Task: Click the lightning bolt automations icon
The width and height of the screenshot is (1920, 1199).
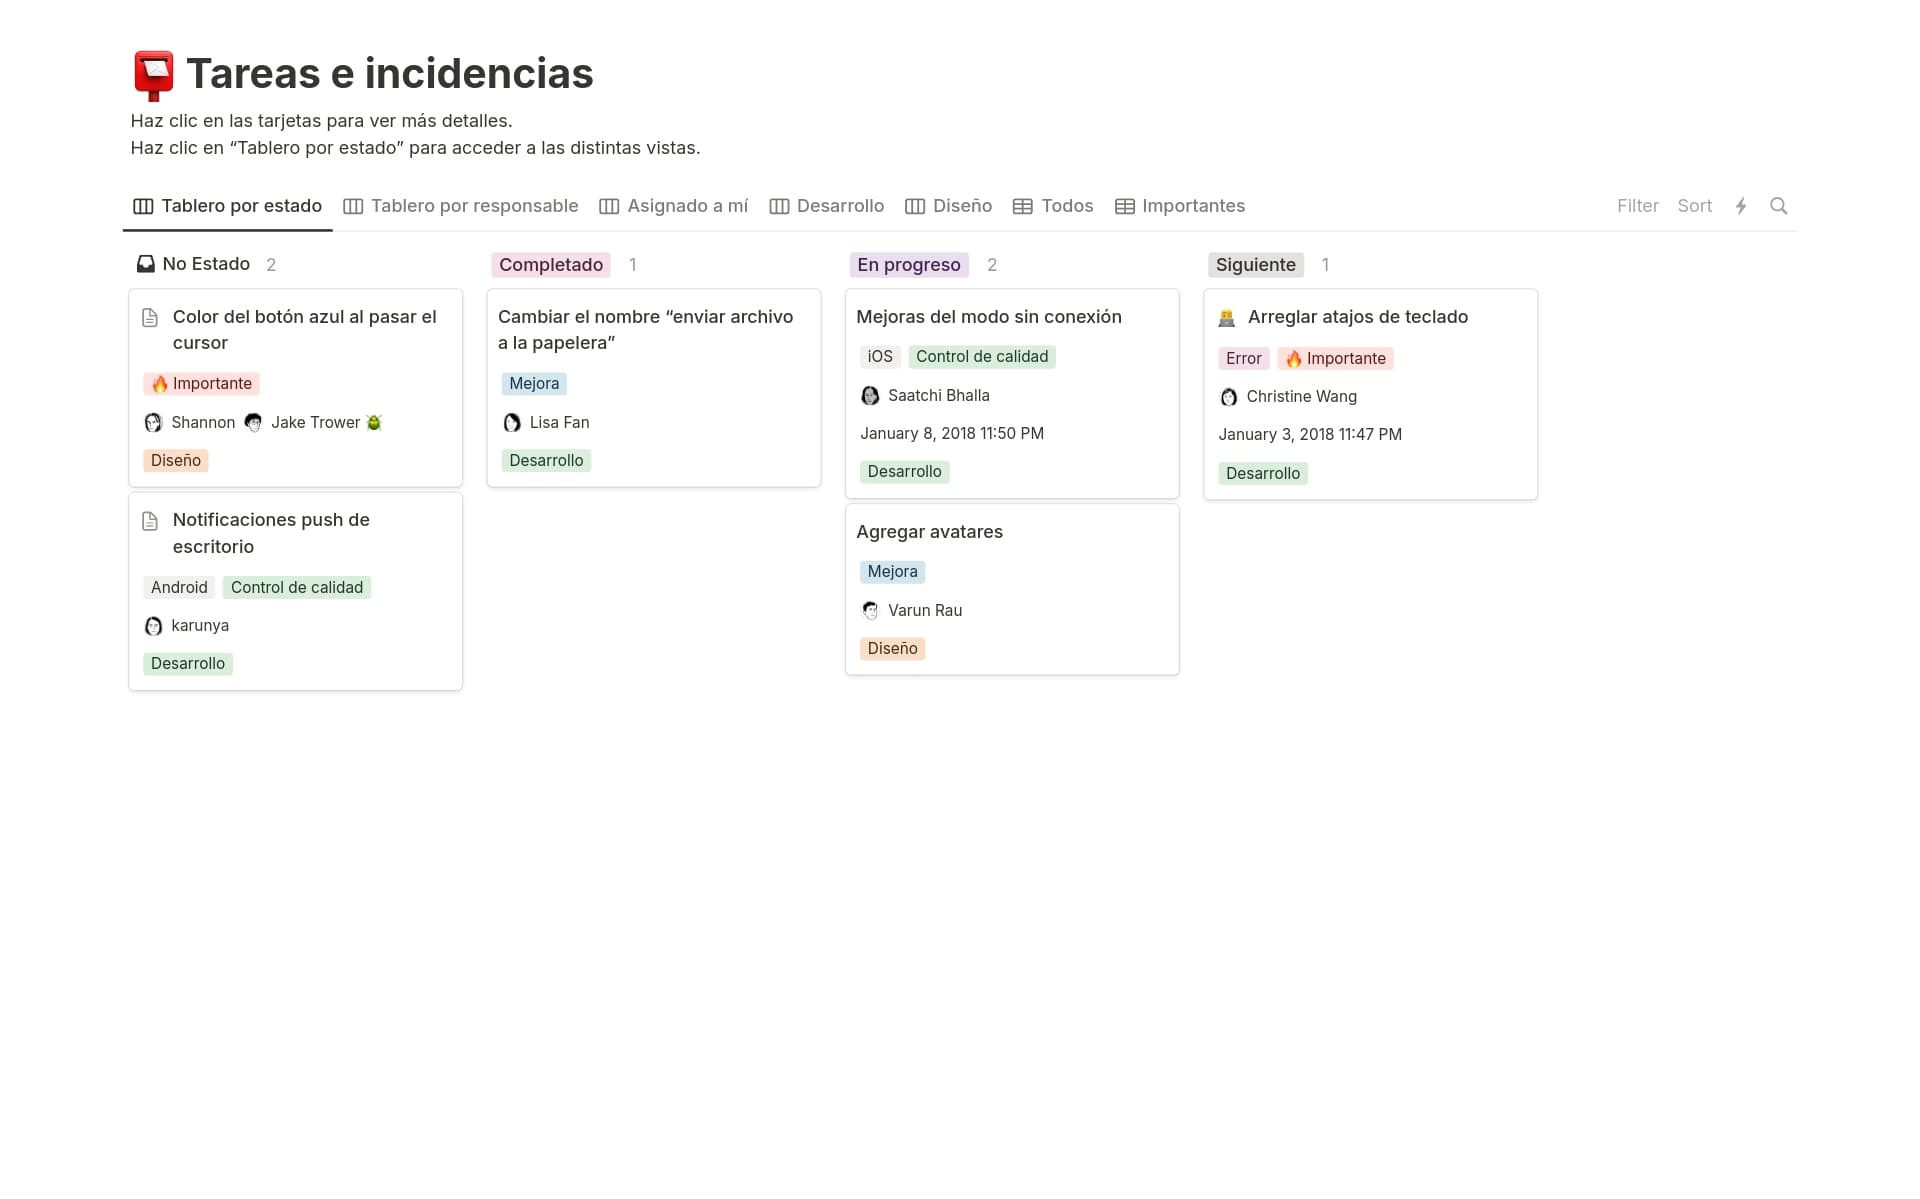Action: pos(1741,206)
